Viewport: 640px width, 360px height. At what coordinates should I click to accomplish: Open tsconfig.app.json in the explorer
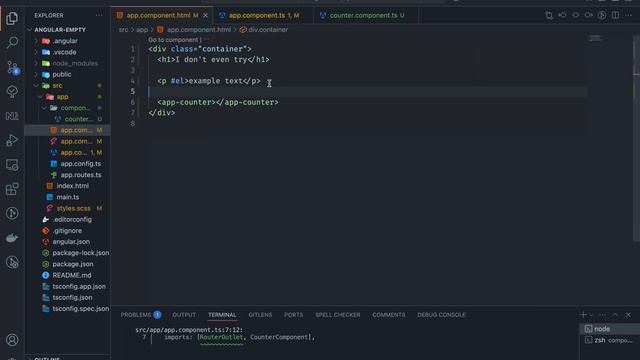pyautogui.click(x=67, y=286)
